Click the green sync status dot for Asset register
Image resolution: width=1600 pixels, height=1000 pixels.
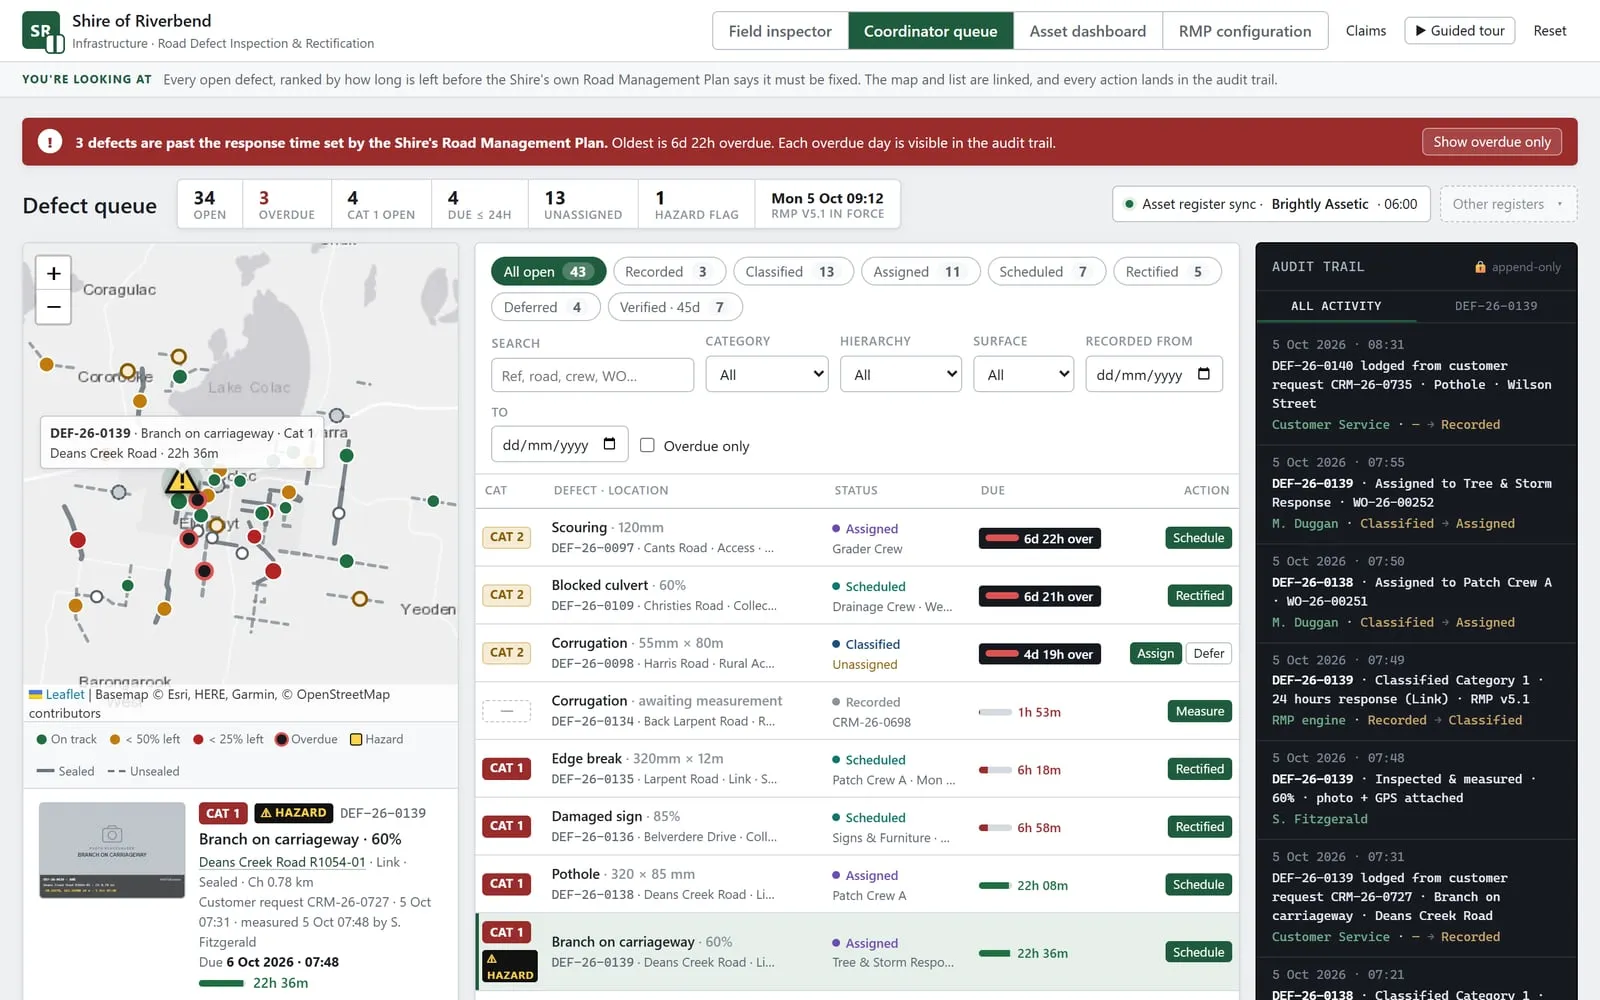coord(1129,204)
